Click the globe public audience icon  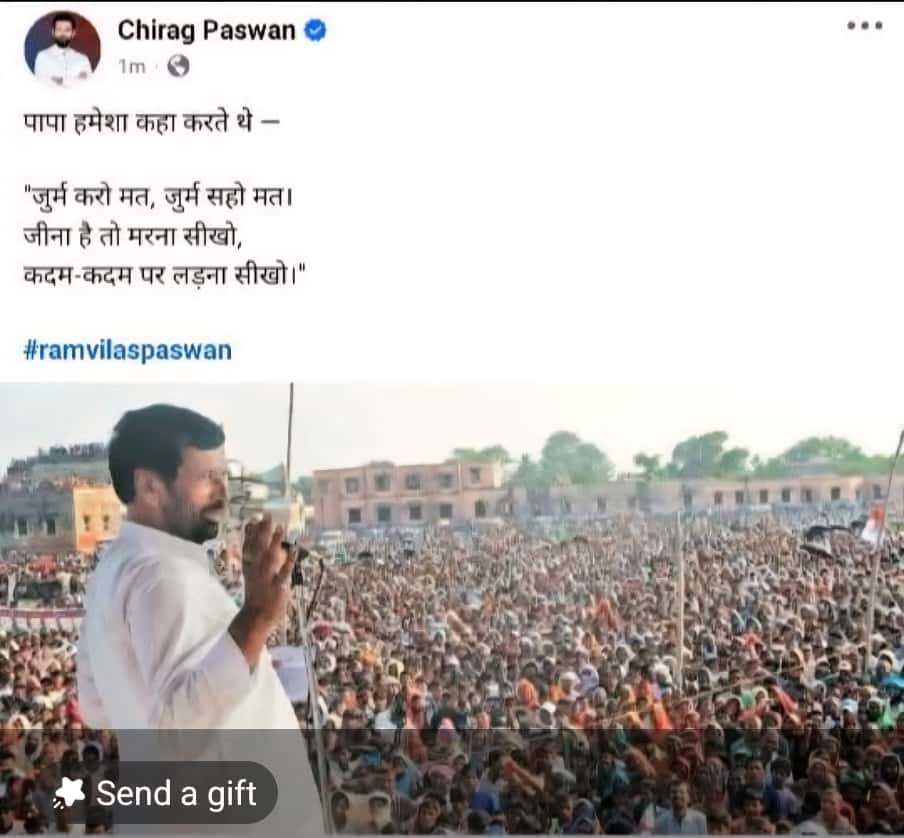point(178,66)
